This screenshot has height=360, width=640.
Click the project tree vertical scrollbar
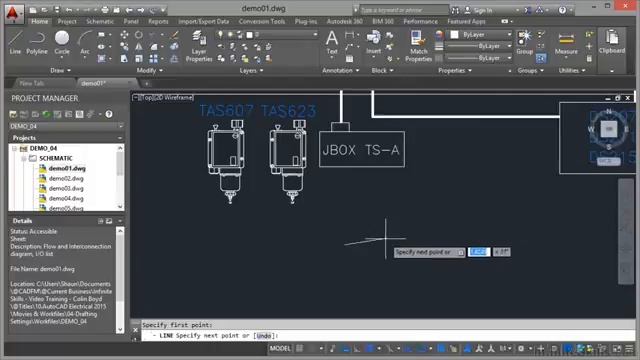(x=120, y=177)
